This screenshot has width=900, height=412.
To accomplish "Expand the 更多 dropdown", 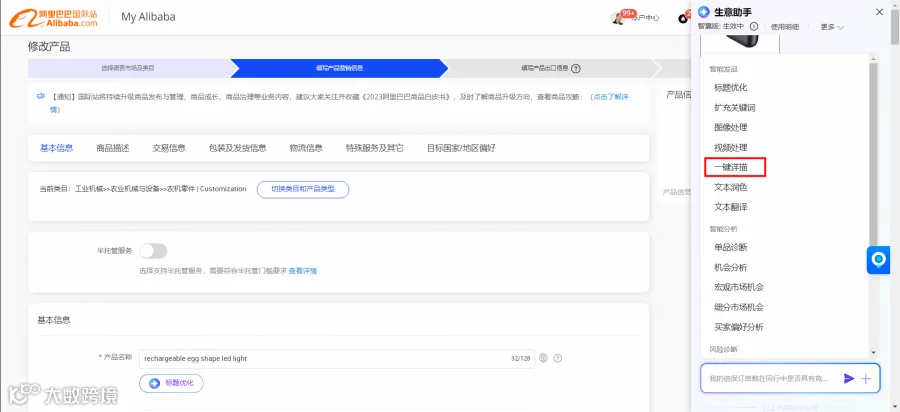I will click(x=832, y=27).
